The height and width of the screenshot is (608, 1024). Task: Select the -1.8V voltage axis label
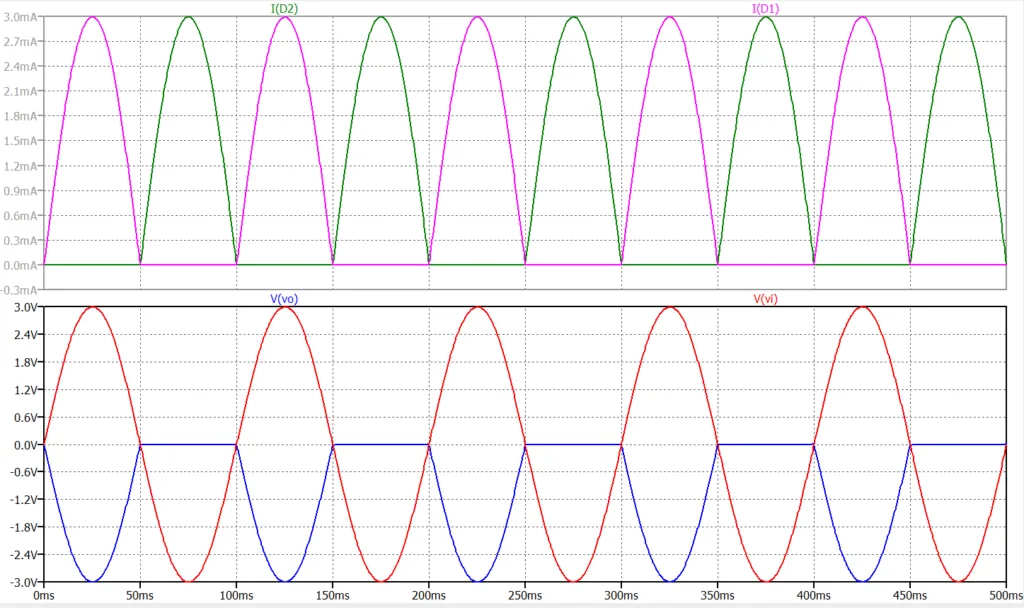[x=22, y=526]
